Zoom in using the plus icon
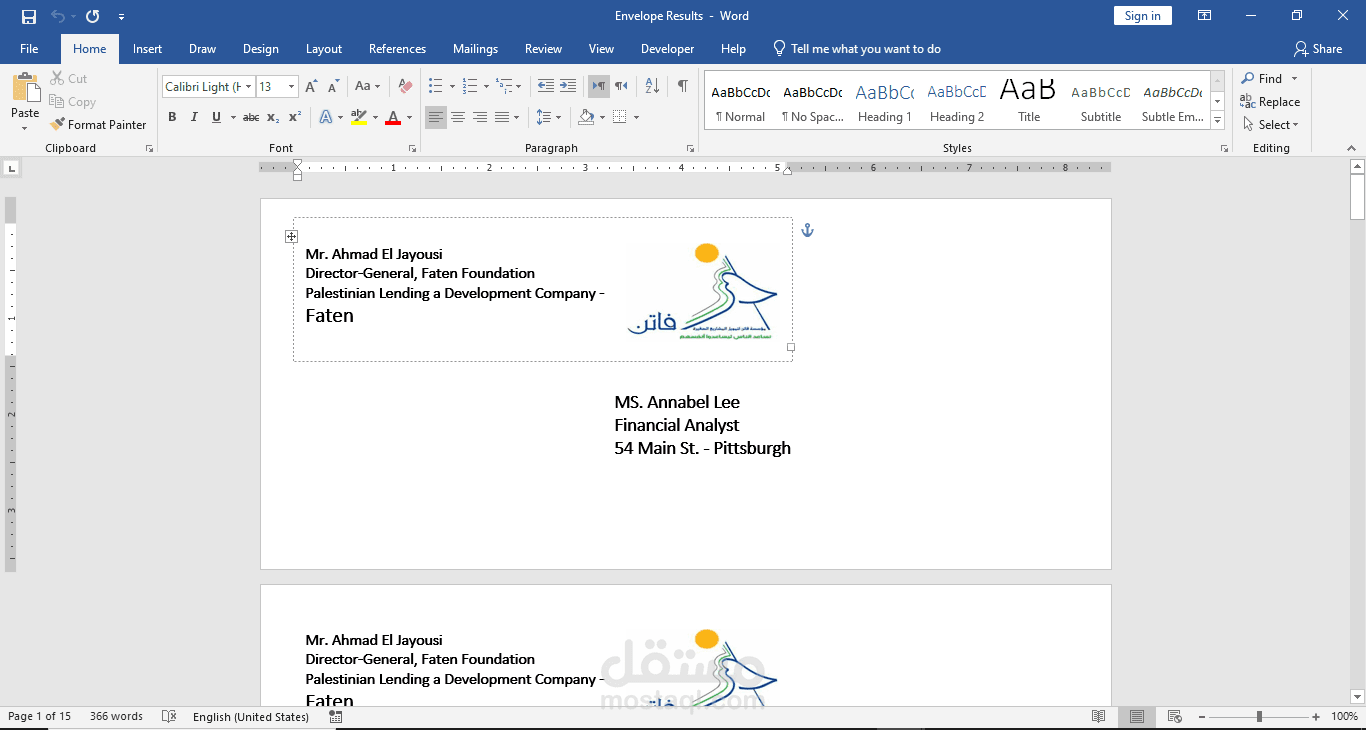1366x730 pixels. (x=1318, y=717)
